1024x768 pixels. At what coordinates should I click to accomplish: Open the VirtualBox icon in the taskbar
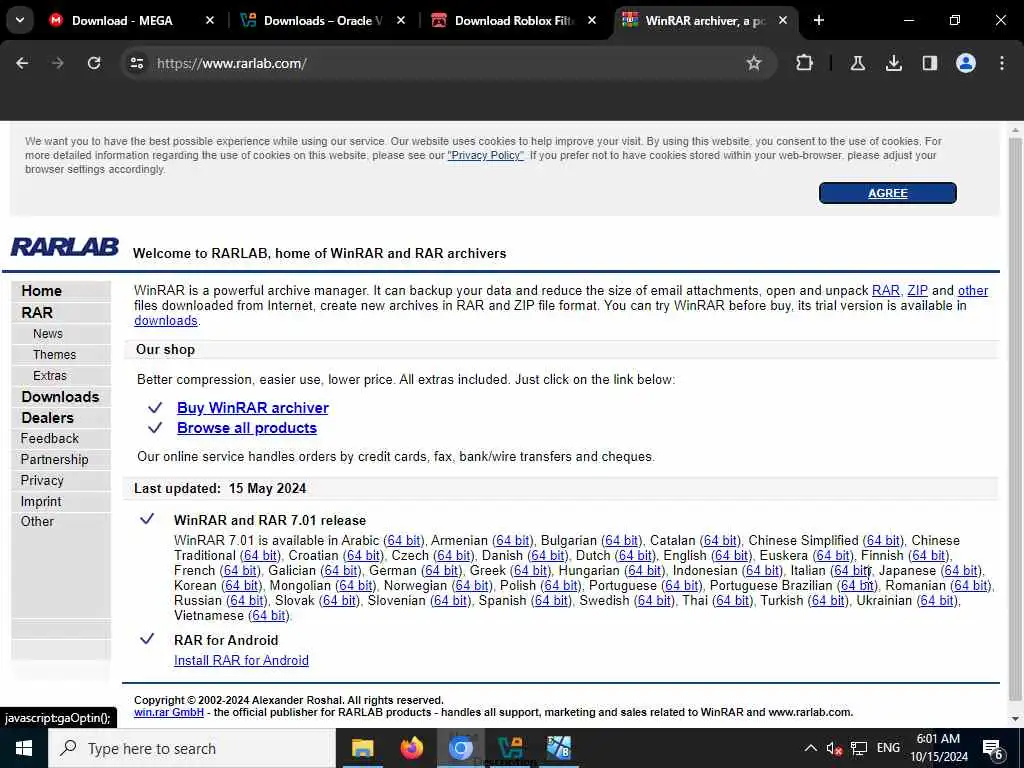[x=510, y=748]
